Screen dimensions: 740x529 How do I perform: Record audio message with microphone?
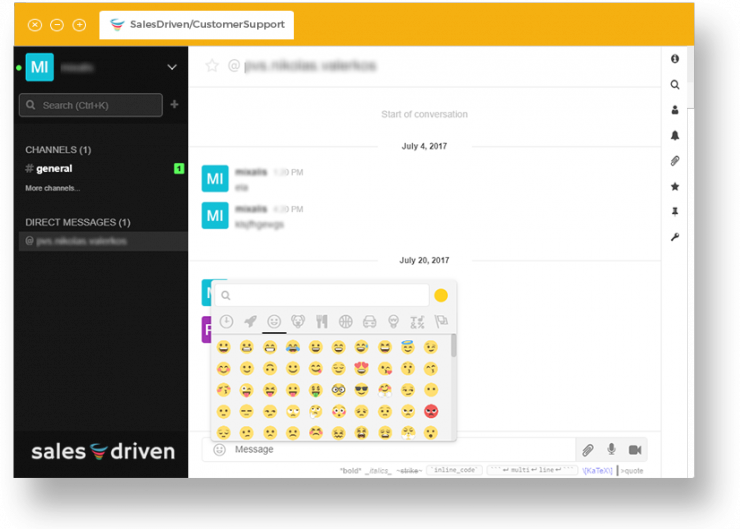pos(611,449)
